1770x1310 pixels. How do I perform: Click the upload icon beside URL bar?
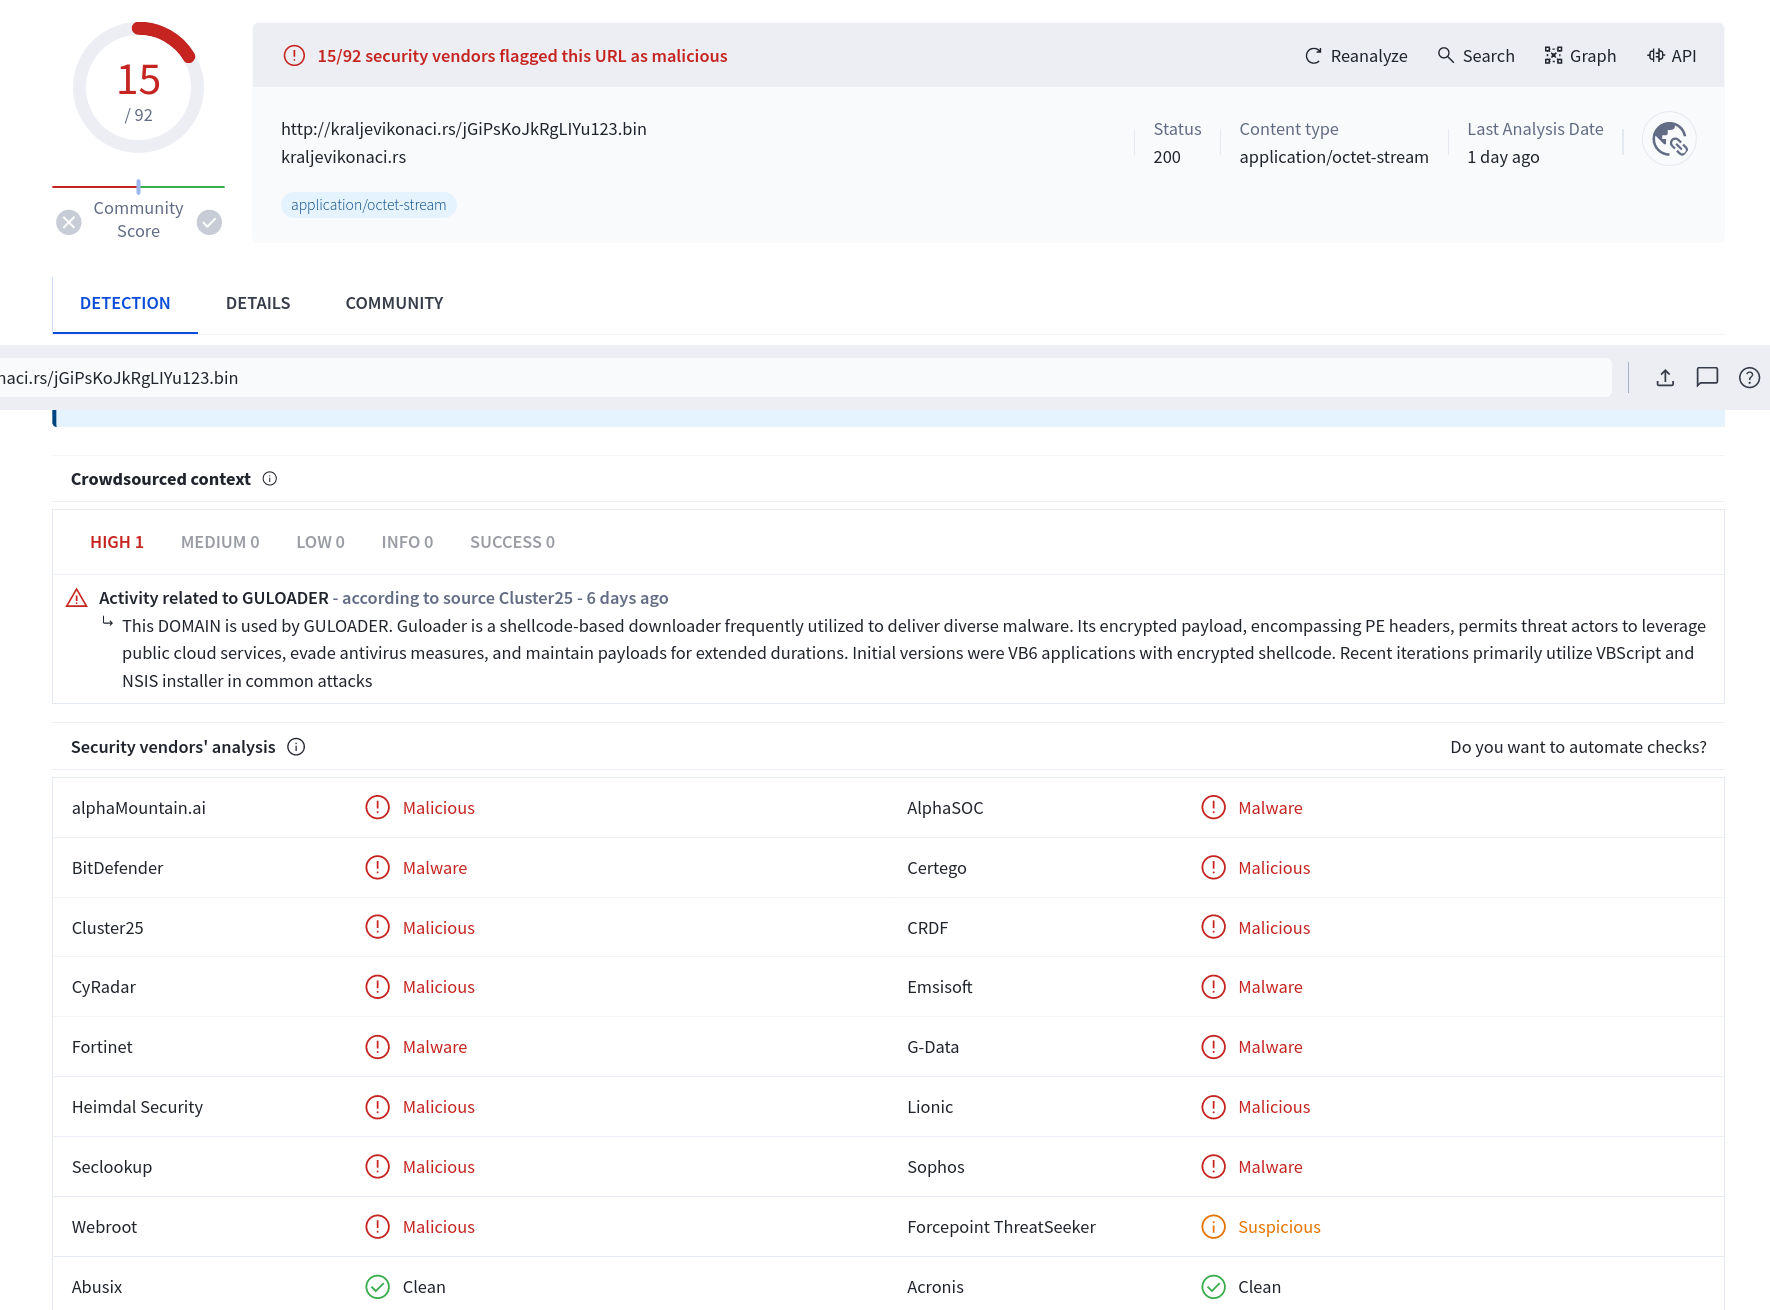(1665, 377)
